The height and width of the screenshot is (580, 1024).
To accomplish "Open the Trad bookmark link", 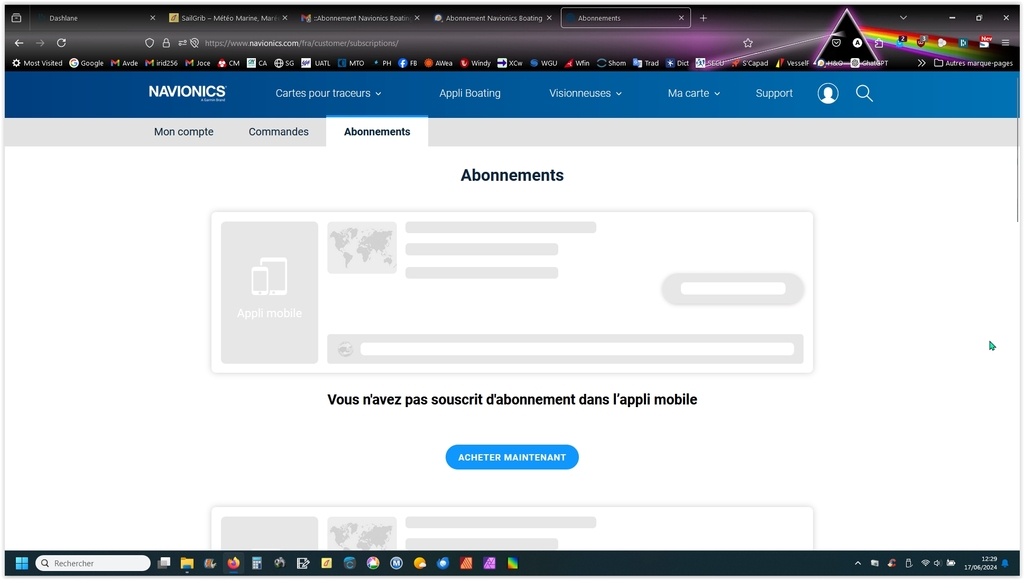I will pyautogui.click(x=645, y=63).
